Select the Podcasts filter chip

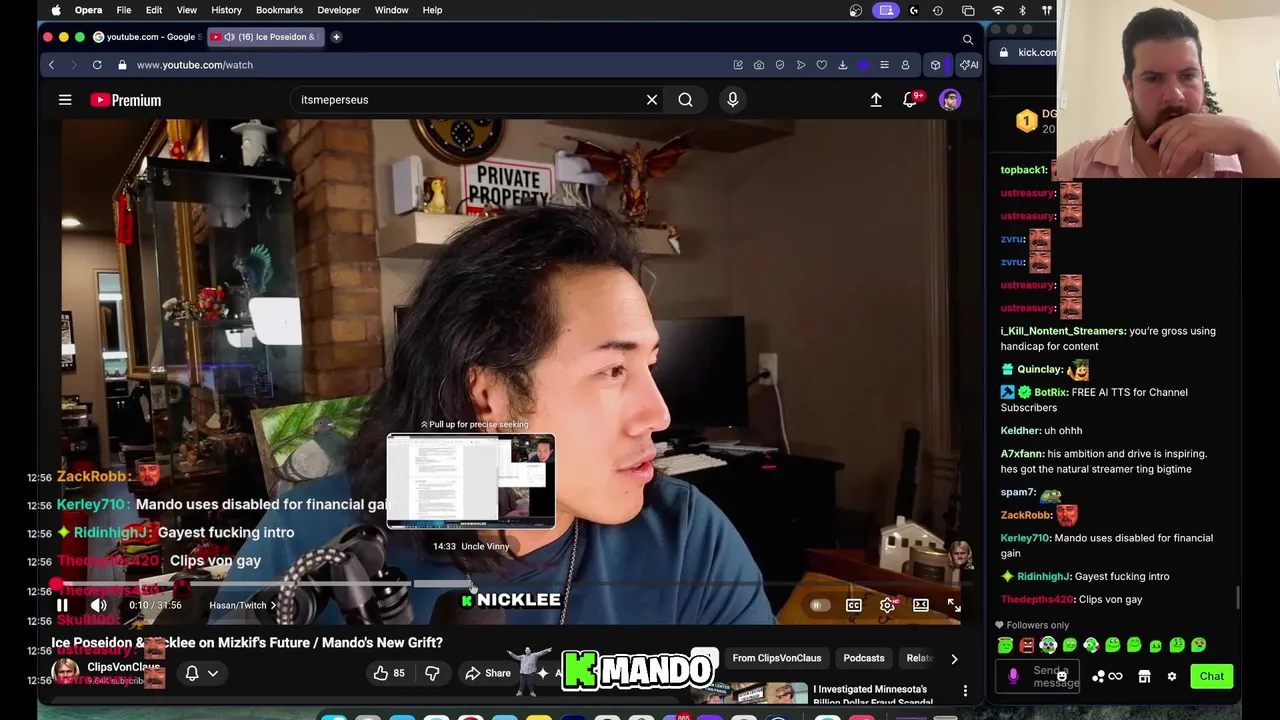click(864, 658)
